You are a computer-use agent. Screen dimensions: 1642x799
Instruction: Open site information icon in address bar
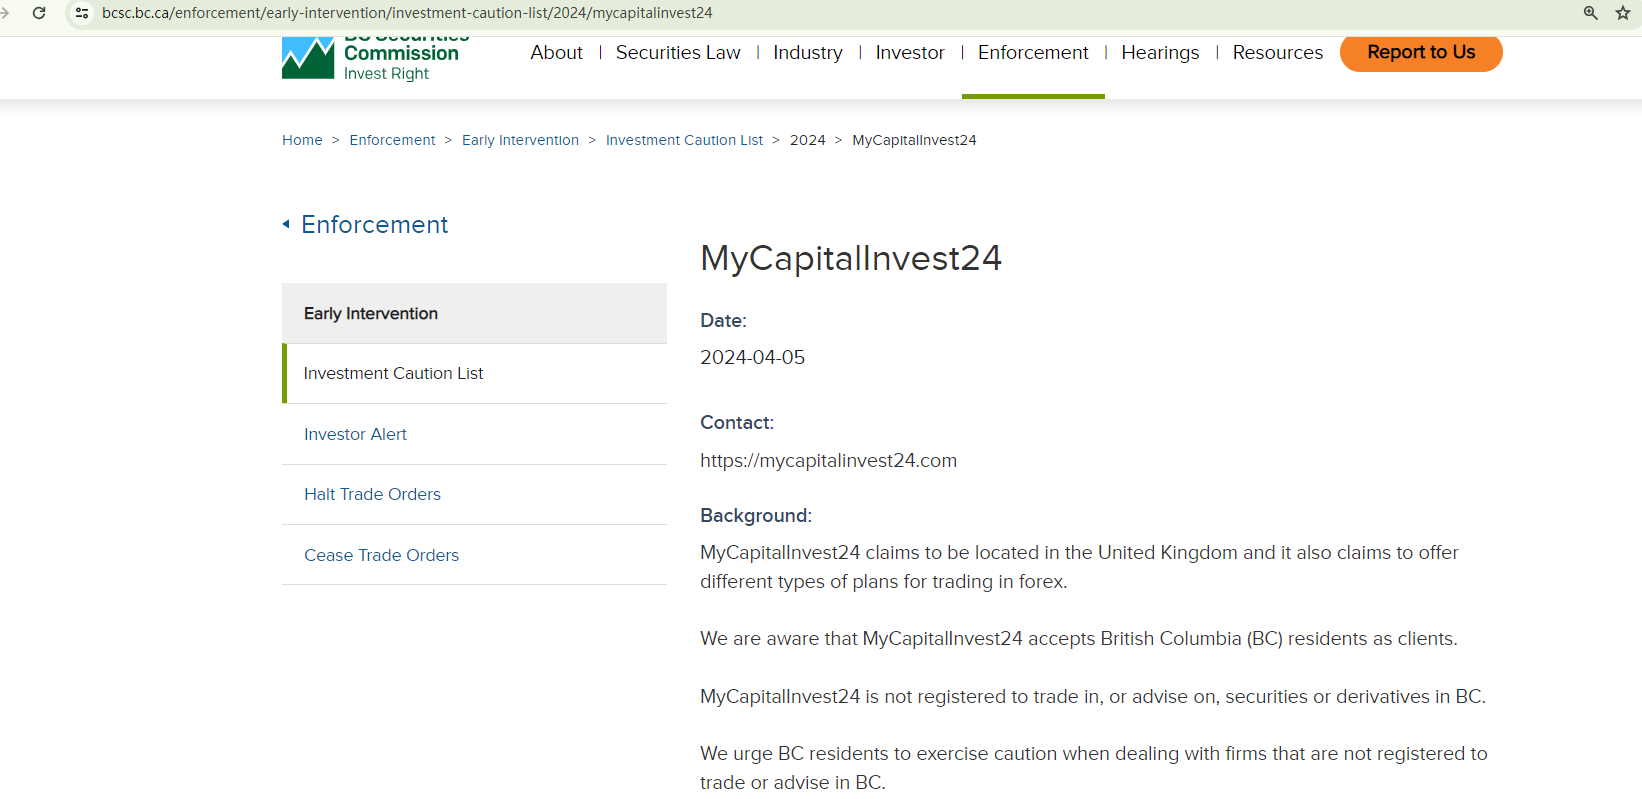82,13
